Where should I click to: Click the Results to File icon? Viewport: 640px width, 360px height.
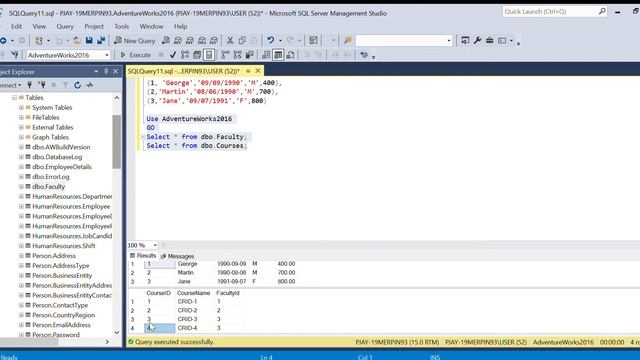pos(290,55)
